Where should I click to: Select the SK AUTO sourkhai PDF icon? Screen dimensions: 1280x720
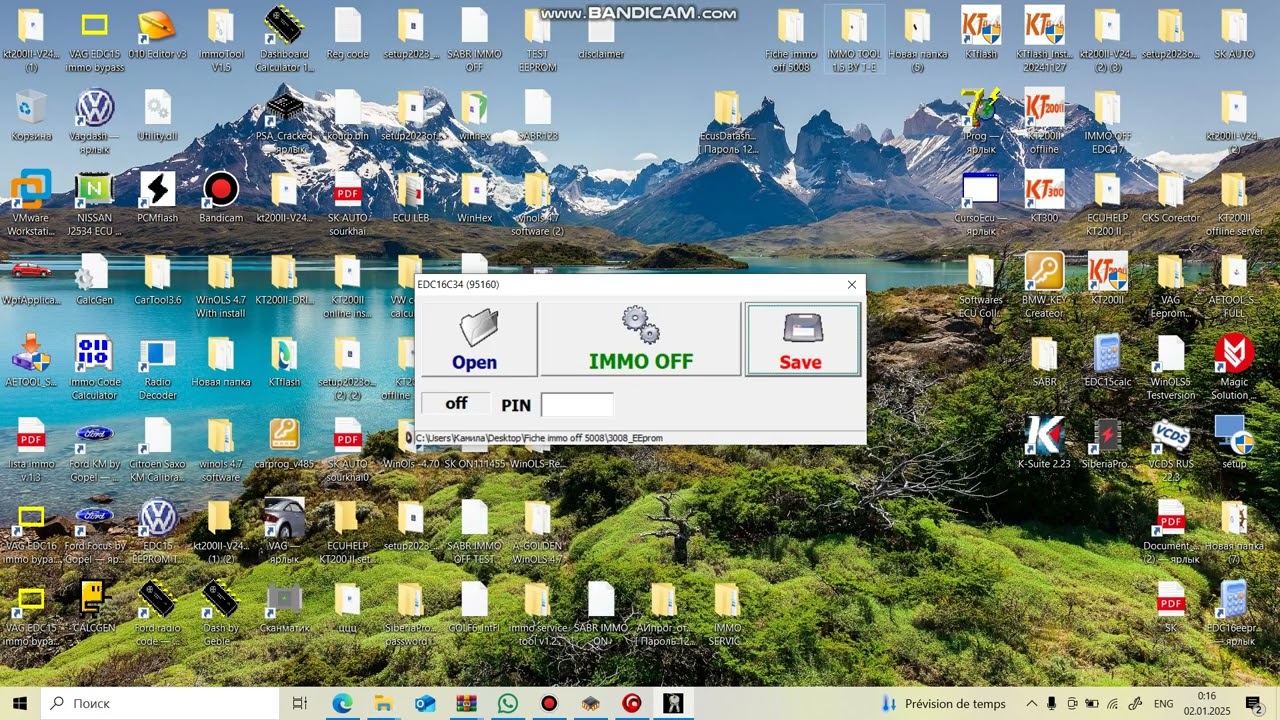tap(348, 204)
